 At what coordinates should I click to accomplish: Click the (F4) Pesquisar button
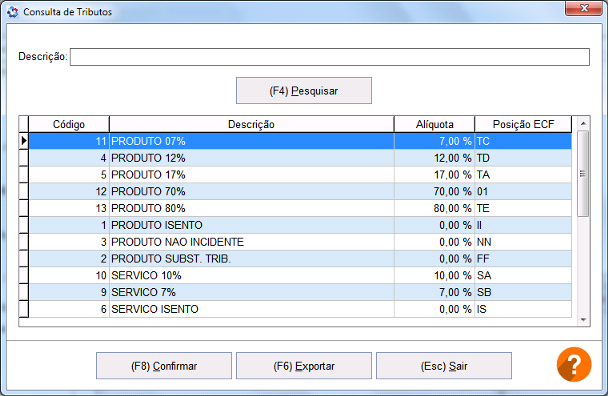(x=304, y=91)
